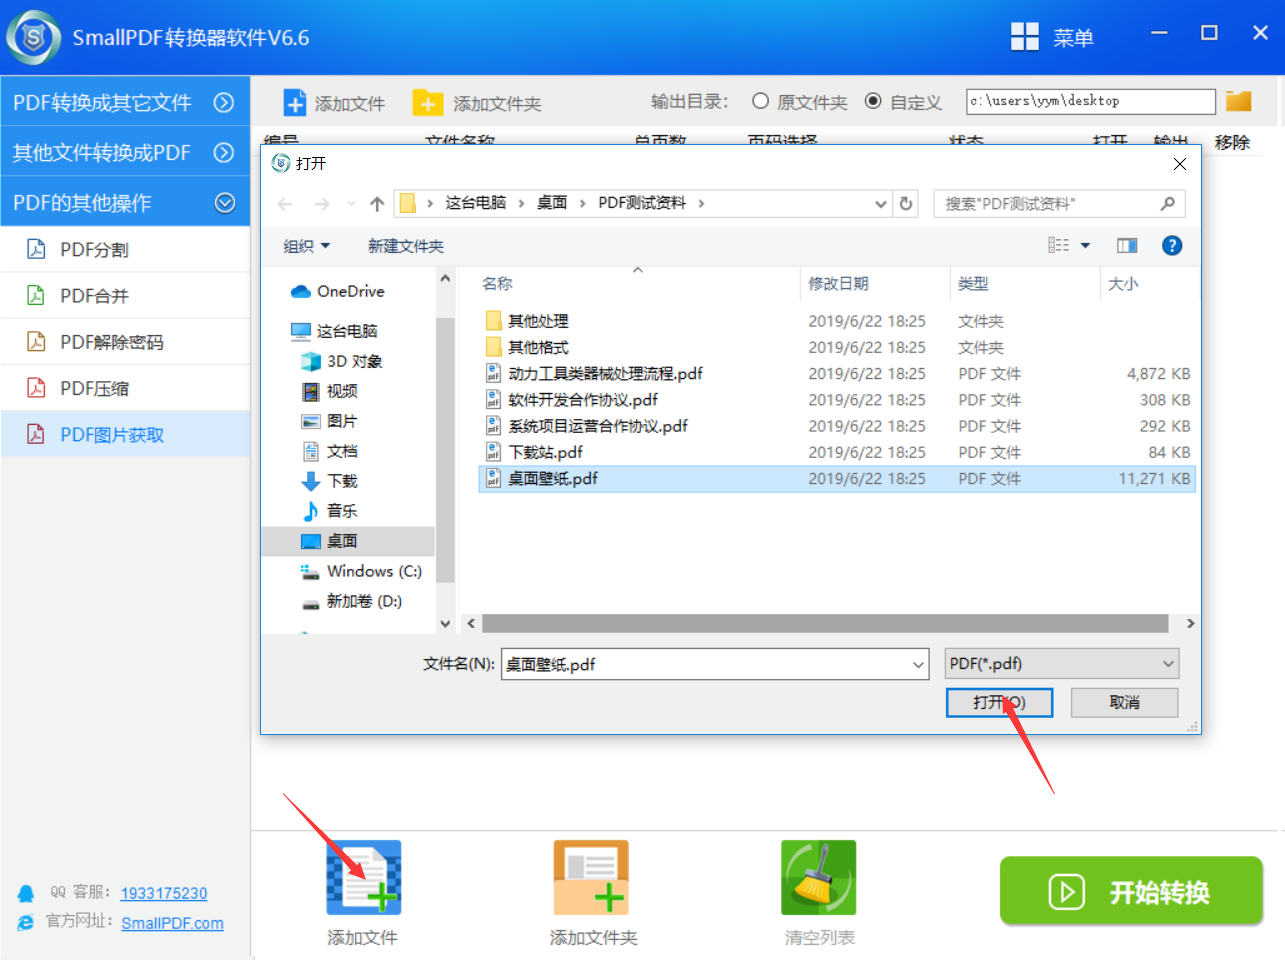Click the SmallPDF shield logo
This screenshot has height=960, width=1285.
(34, 38)
